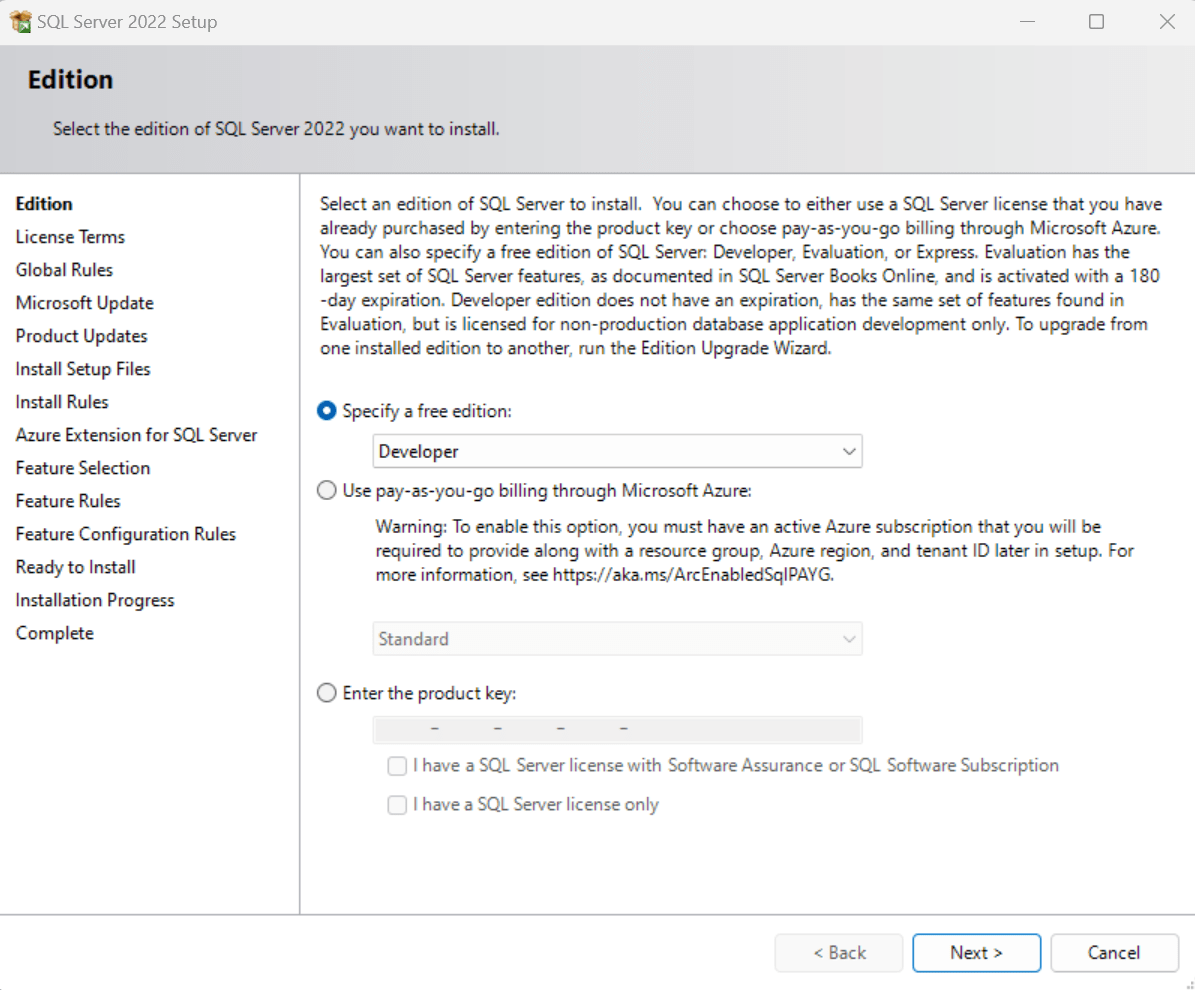Image resolution: width=1195 pixels, height=990 pixels.
Task: Select the Feature Selection step
Action: click(x=83, y=468)
